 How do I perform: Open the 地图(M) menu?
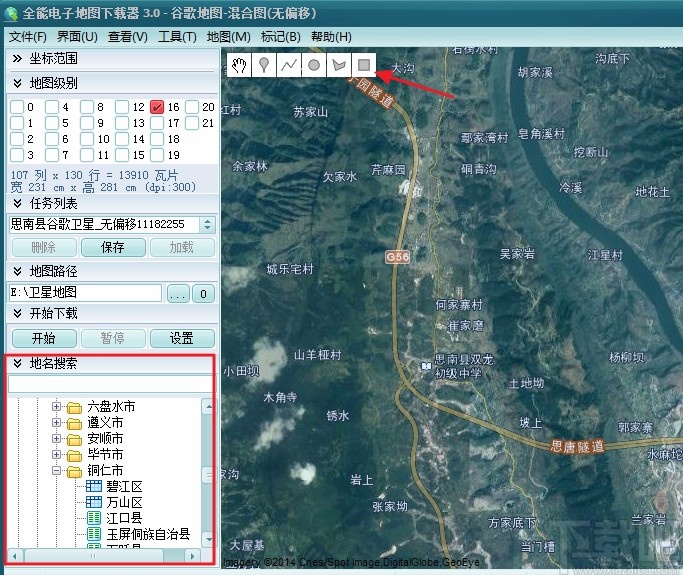(229, 37)
